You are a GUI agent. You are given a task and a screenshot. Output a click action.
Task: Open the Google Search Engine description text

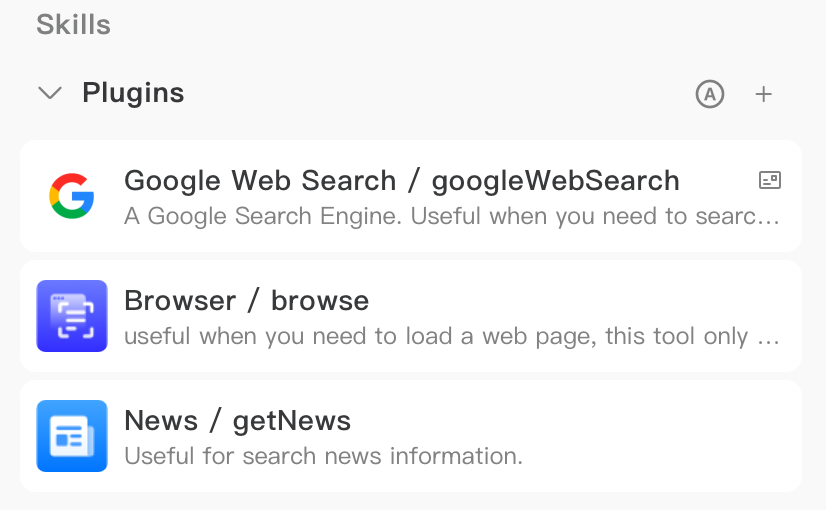coord(452,216)
